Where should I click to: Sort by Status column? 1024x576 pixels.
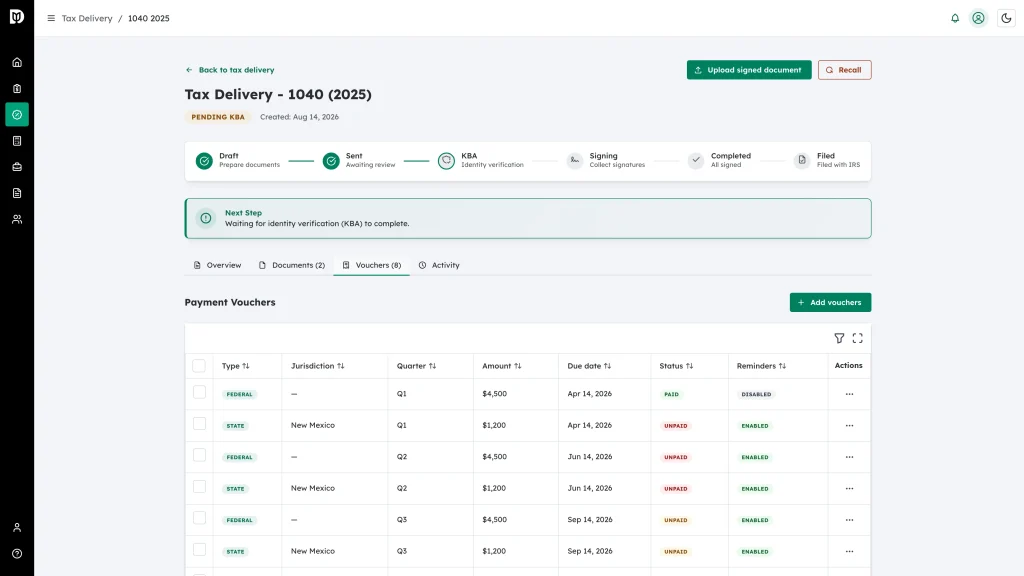coord(676,366)
